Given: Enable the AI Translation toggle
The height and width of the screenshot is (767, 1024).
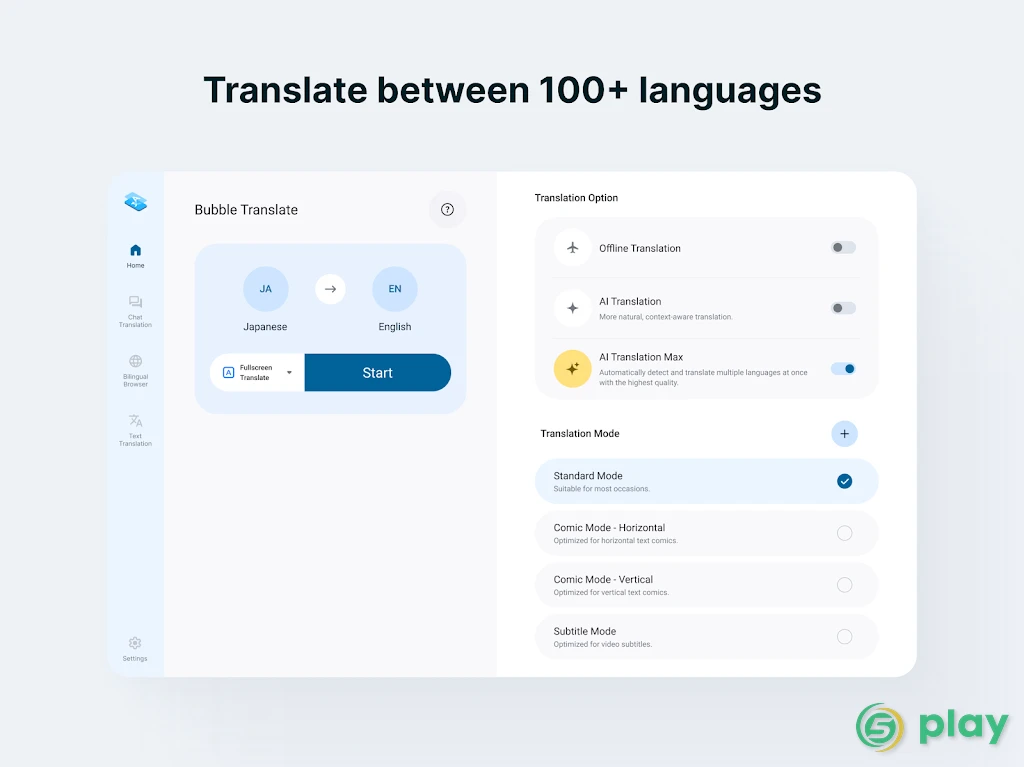Looking at the screenshot, I should (x=843, y=308).
